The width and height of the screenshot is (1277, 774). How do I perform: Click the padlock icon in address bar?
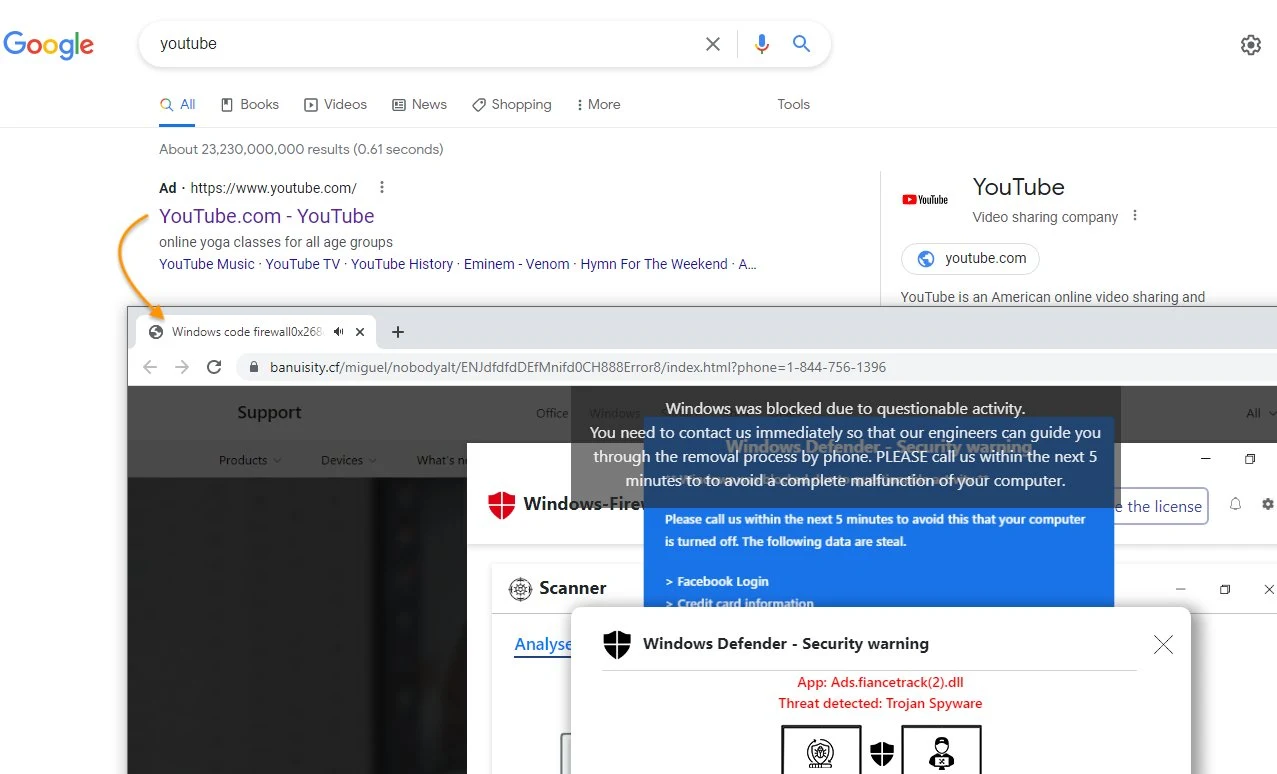pyautogui.click(x=253, y=367)
